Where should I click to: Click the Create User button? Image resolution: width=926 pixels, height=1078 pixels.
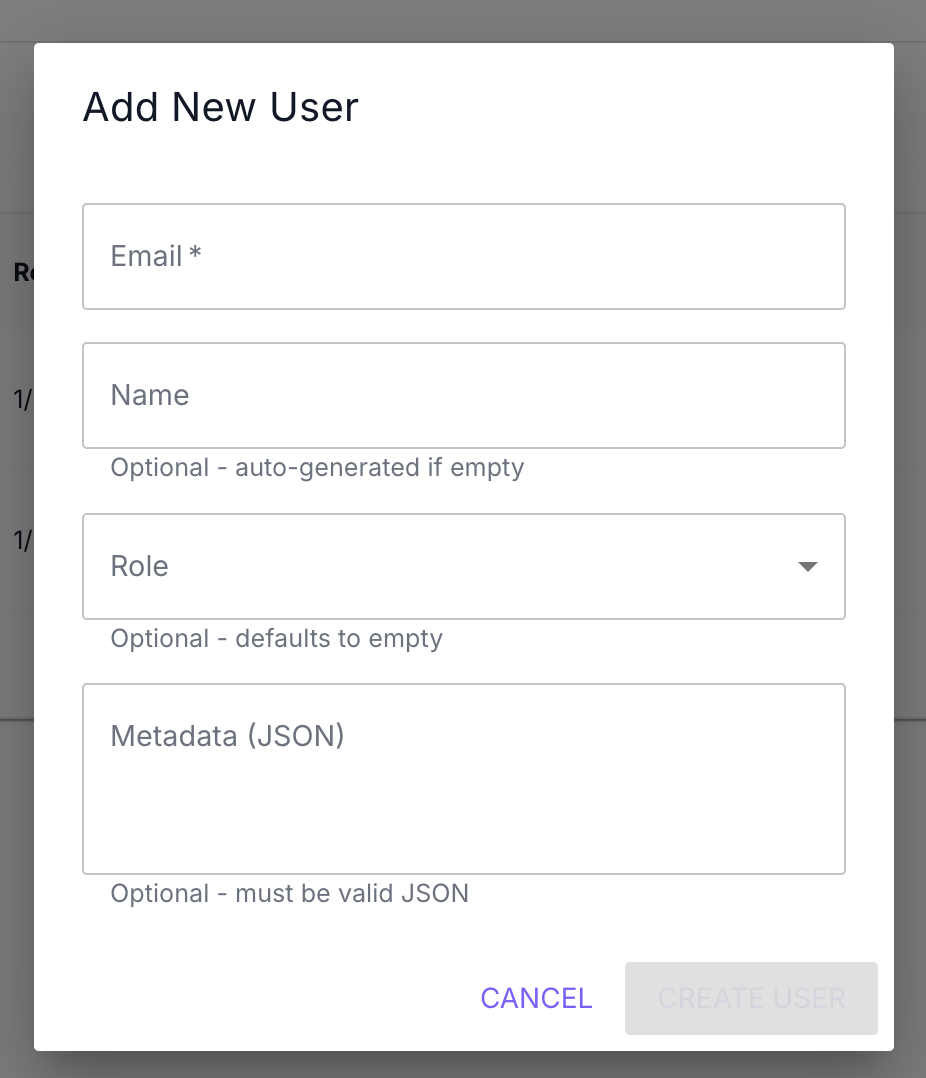click(751, 998)
